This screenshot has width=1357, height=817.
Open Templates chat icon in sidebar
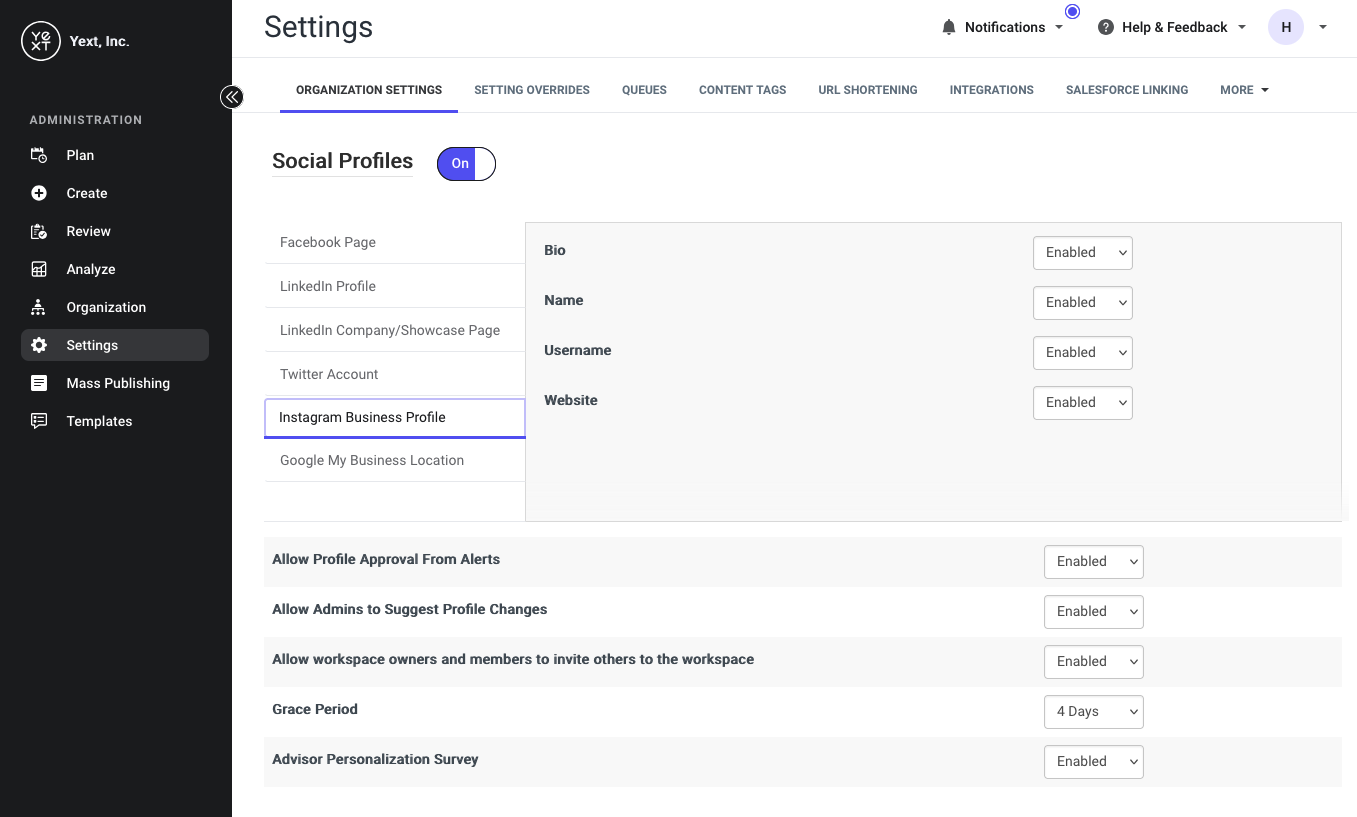pos(39,421)
